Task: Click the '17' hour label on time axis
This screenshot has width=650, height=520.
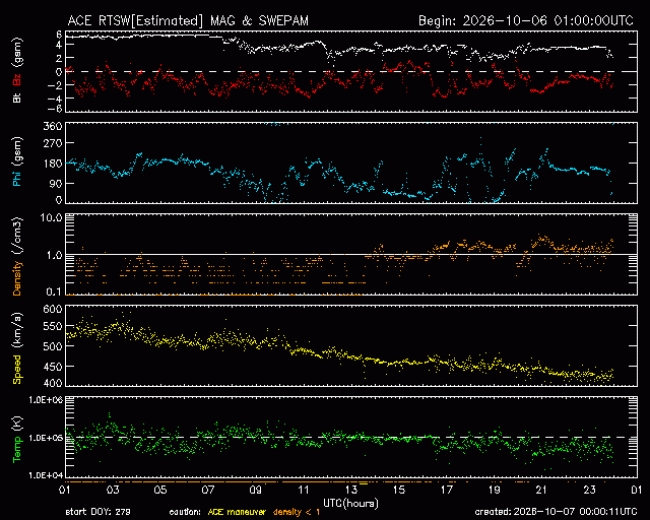Action: coord(446,490)
